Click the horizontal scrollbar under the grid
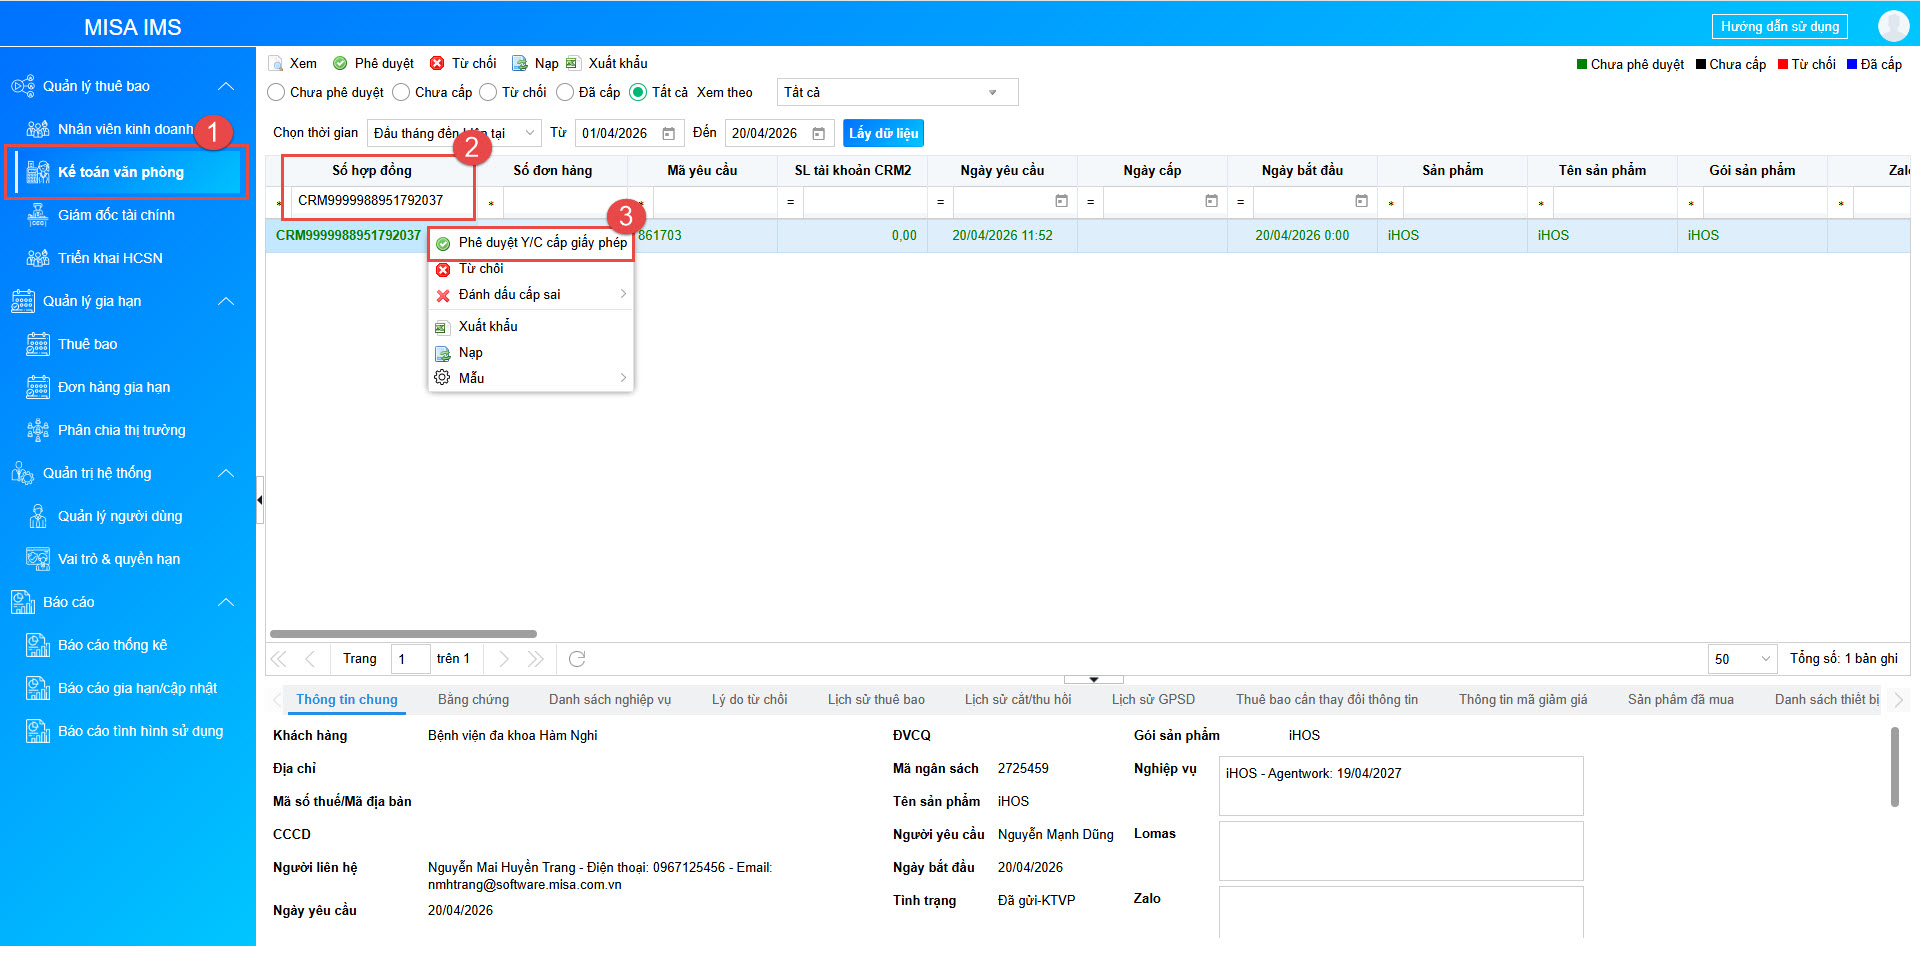1920x954 pixels. (403, 634)
